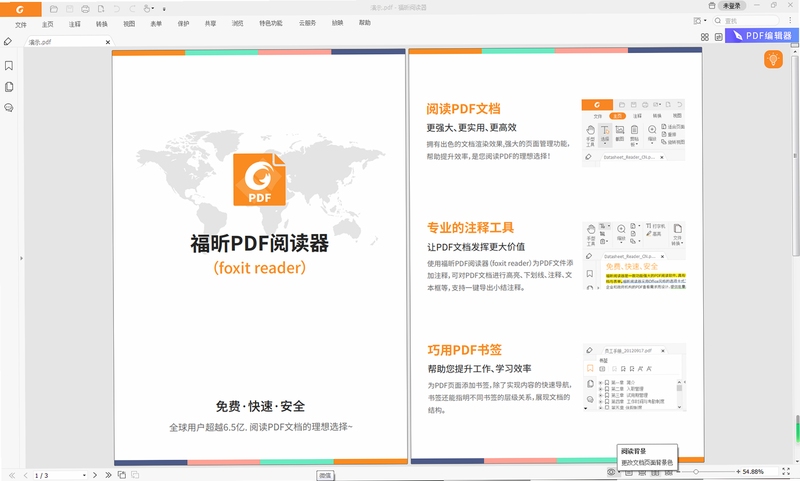This screenshot has width=800, height=481.
Task: Click the eraser icon left of document tab
Action: [8, 41]
